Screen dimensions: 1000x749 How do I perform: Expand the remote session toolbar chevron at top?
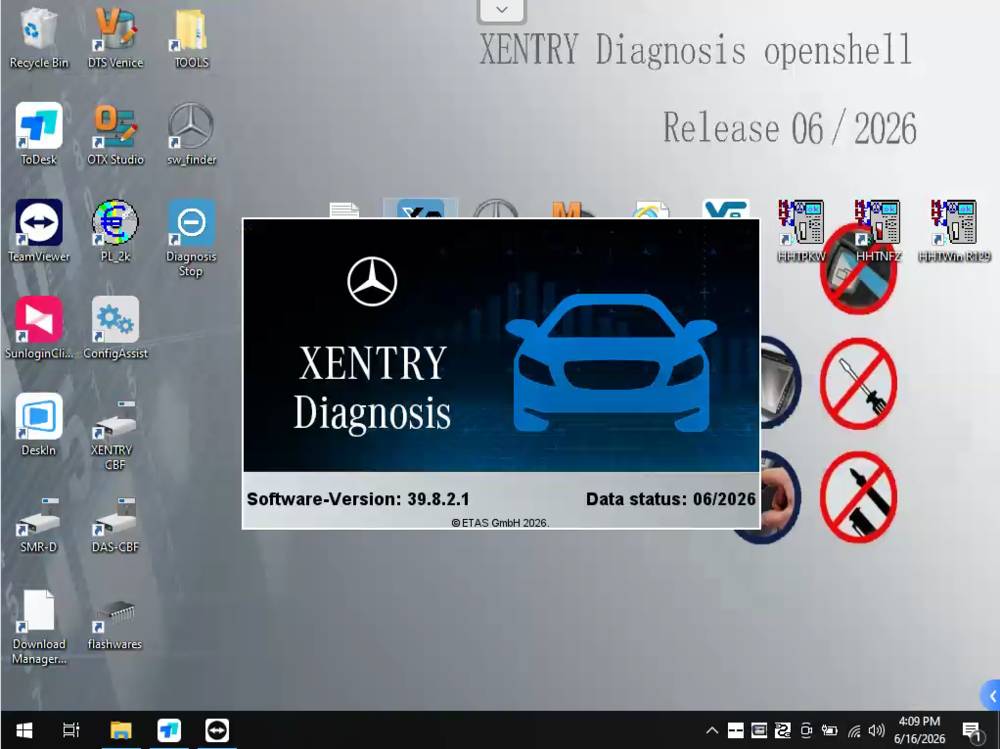click(x=502, y=10)
